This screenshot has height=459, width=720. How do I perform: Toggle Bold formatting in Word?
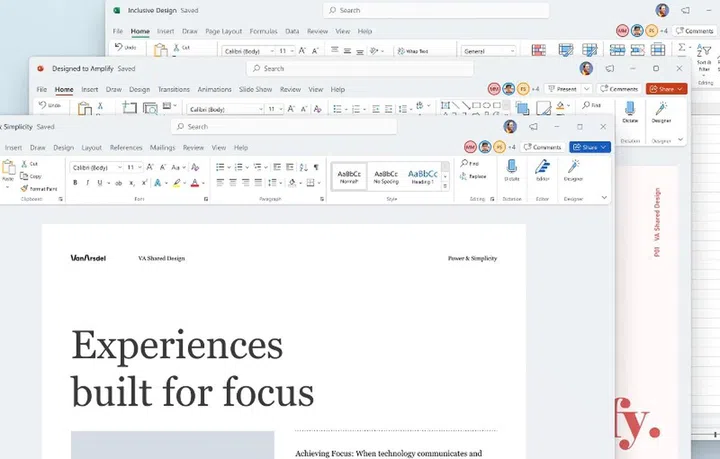75,183
